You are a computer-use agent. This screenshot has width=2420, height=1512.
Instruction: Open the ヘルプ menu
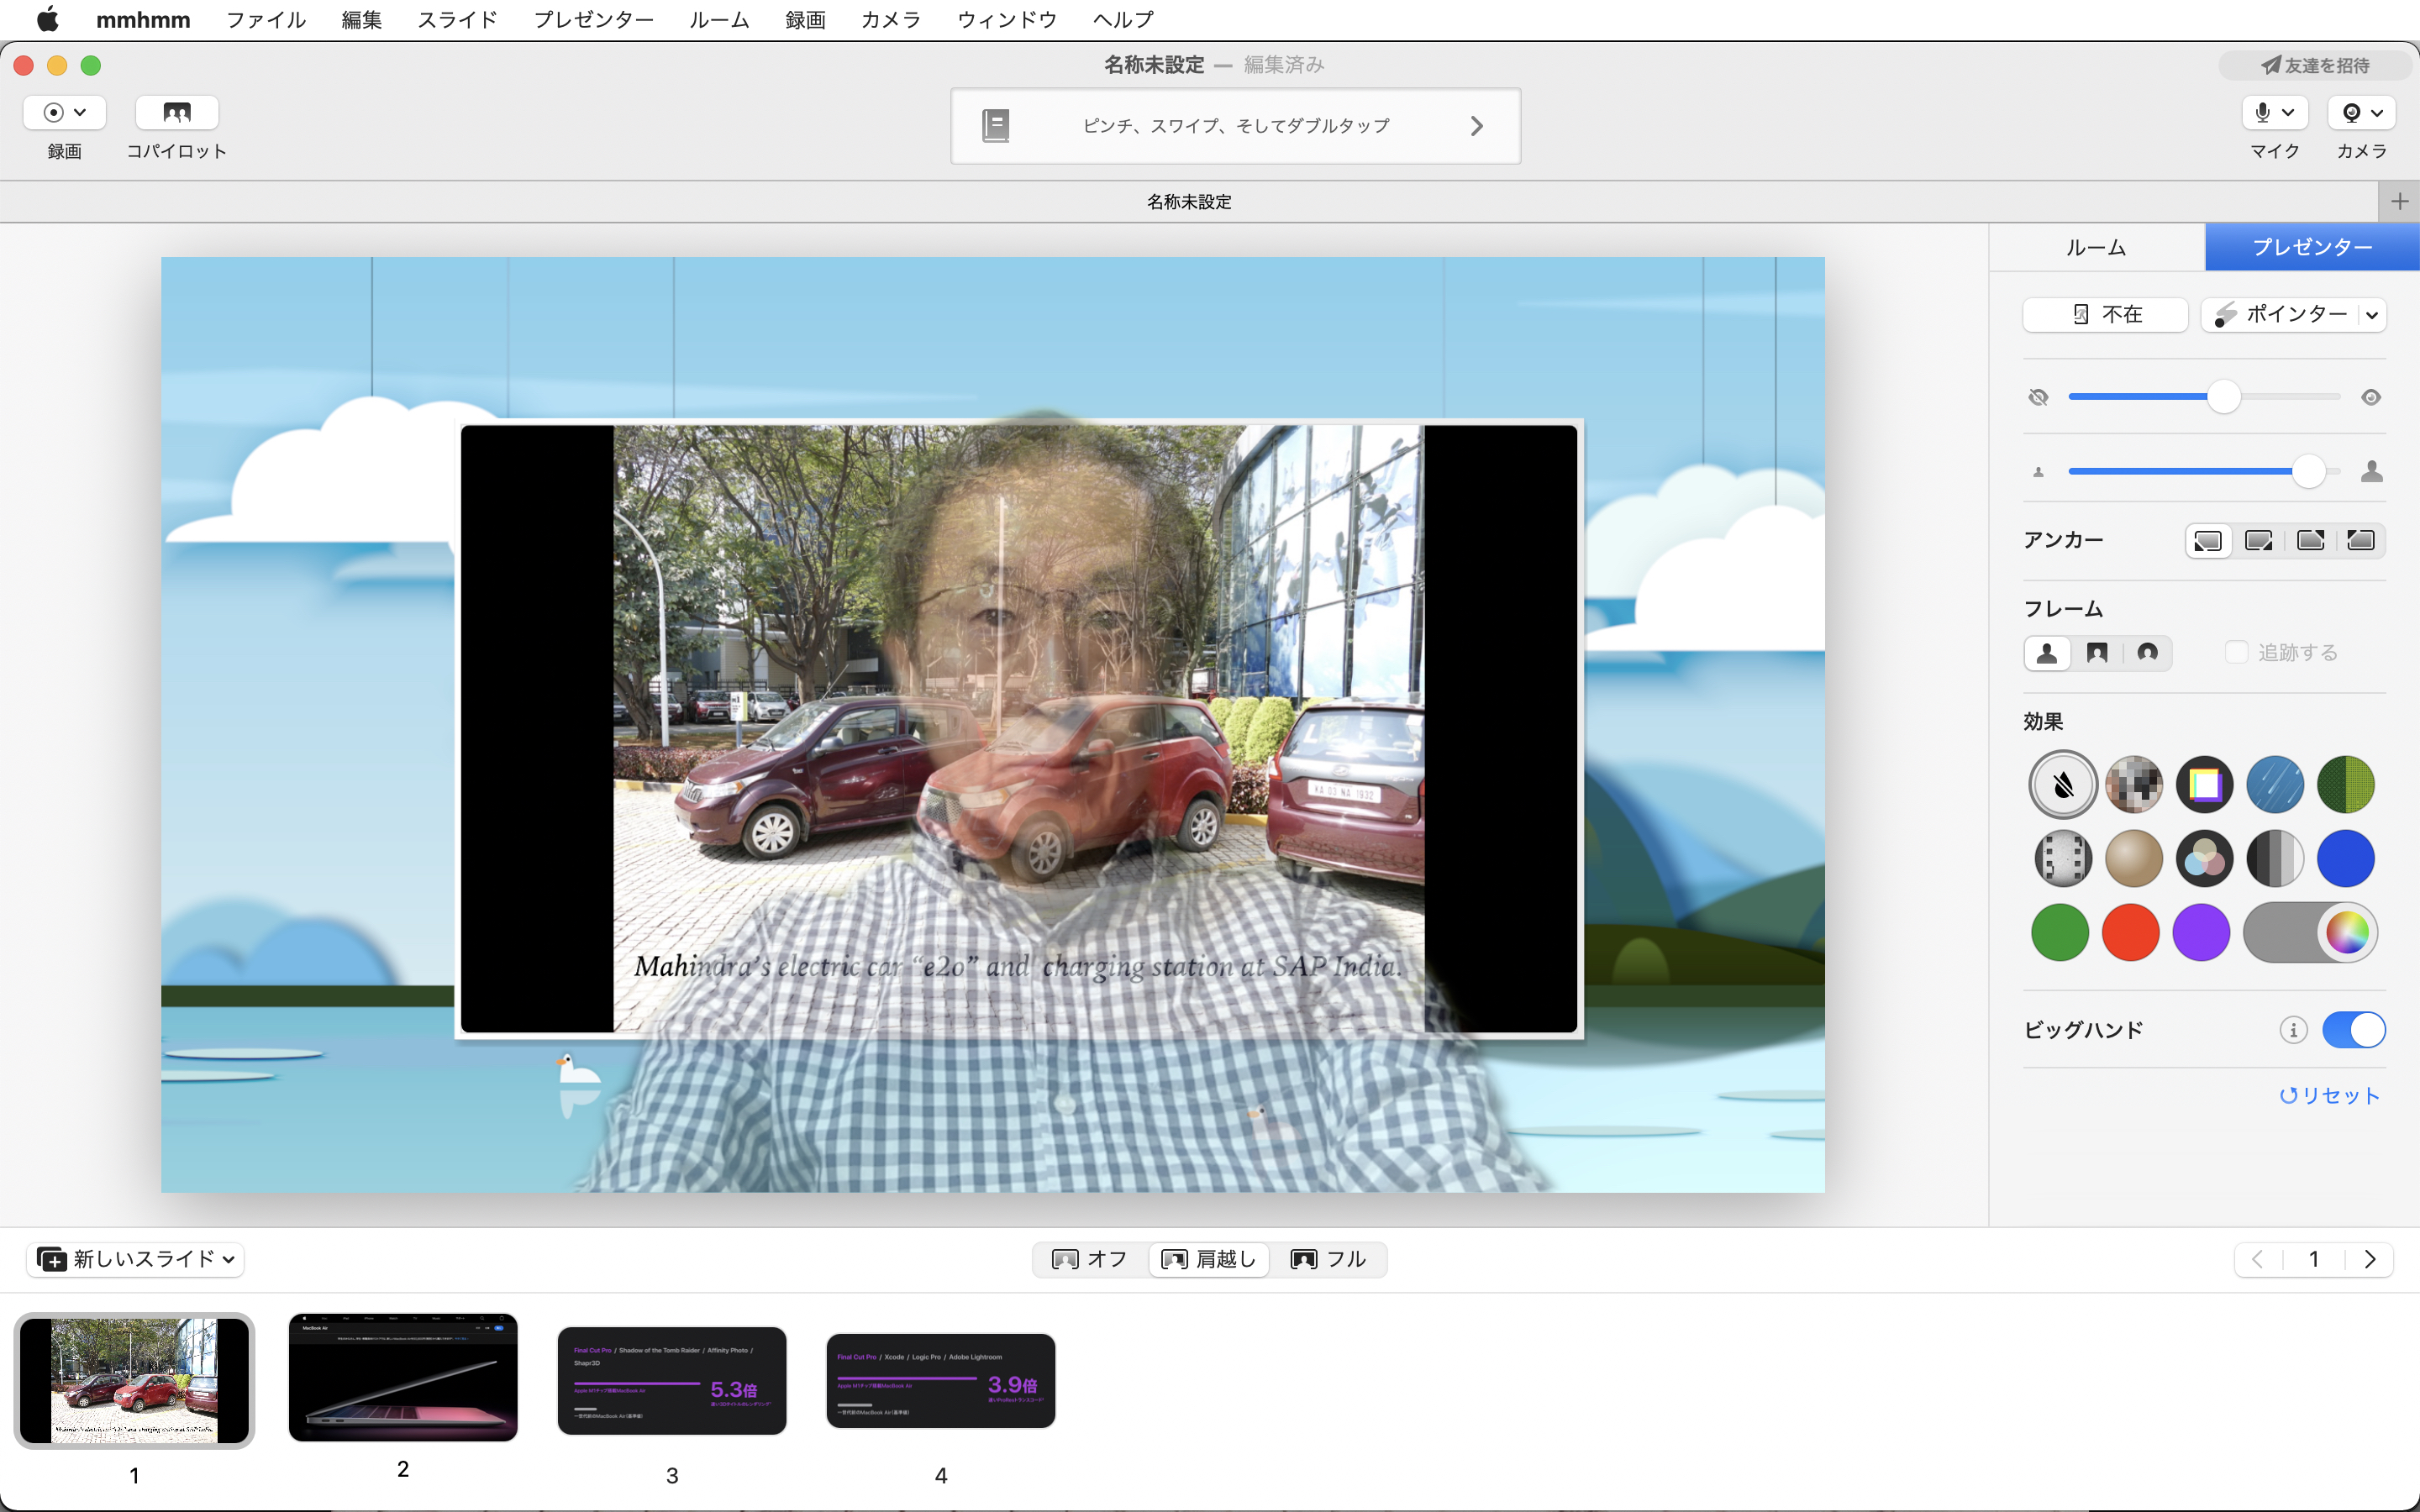click(1124, 19)
